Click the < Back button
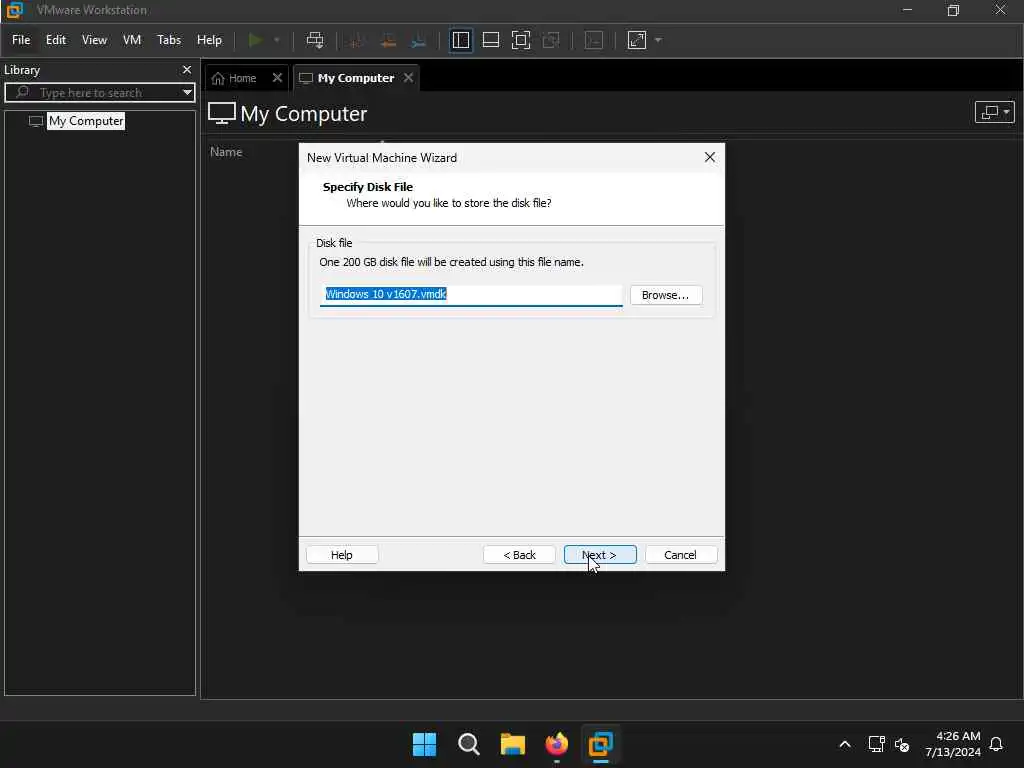 tap(519, 555)
